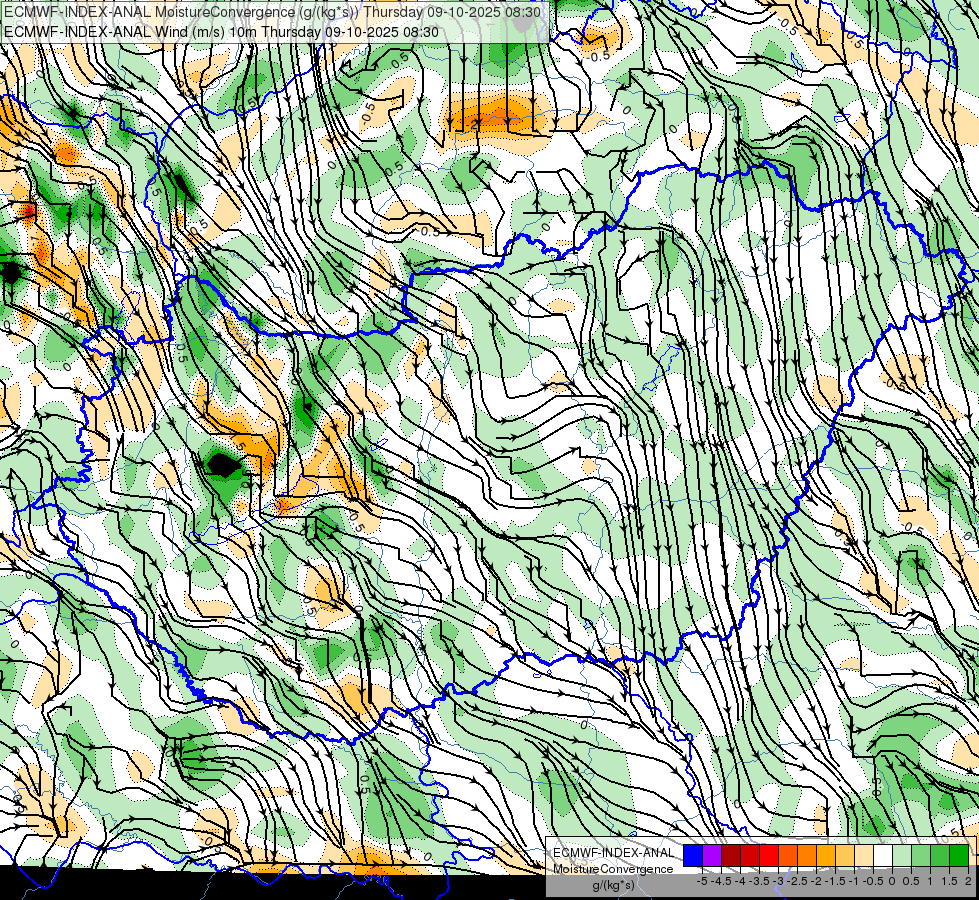Click amber swatch between -2 and -1.5
Screen dimensions: 979x900
click(826, 856)
